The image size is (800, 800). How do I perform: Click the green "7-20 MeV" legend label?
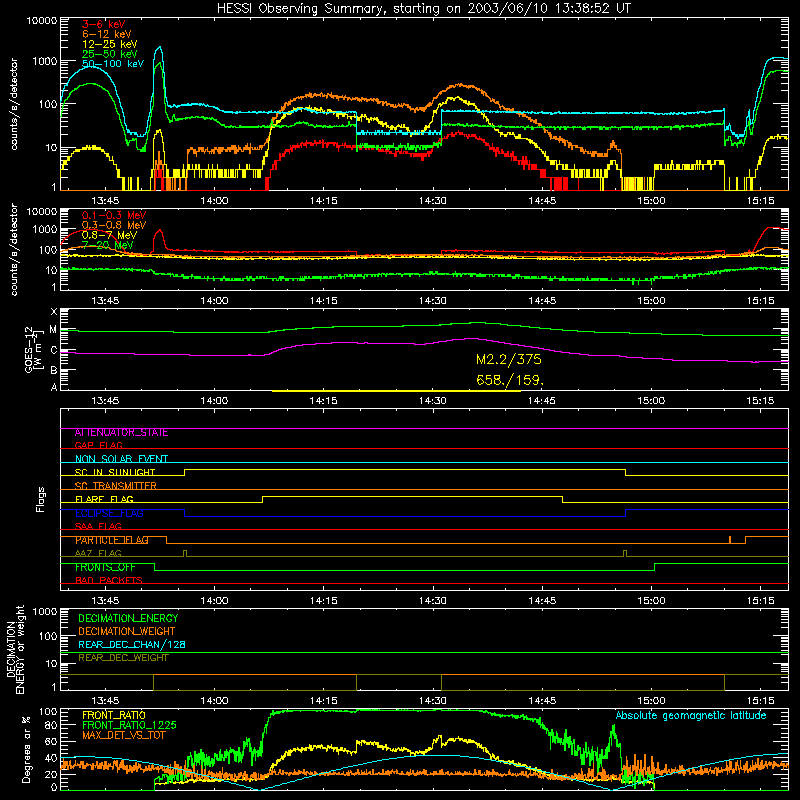107,245
